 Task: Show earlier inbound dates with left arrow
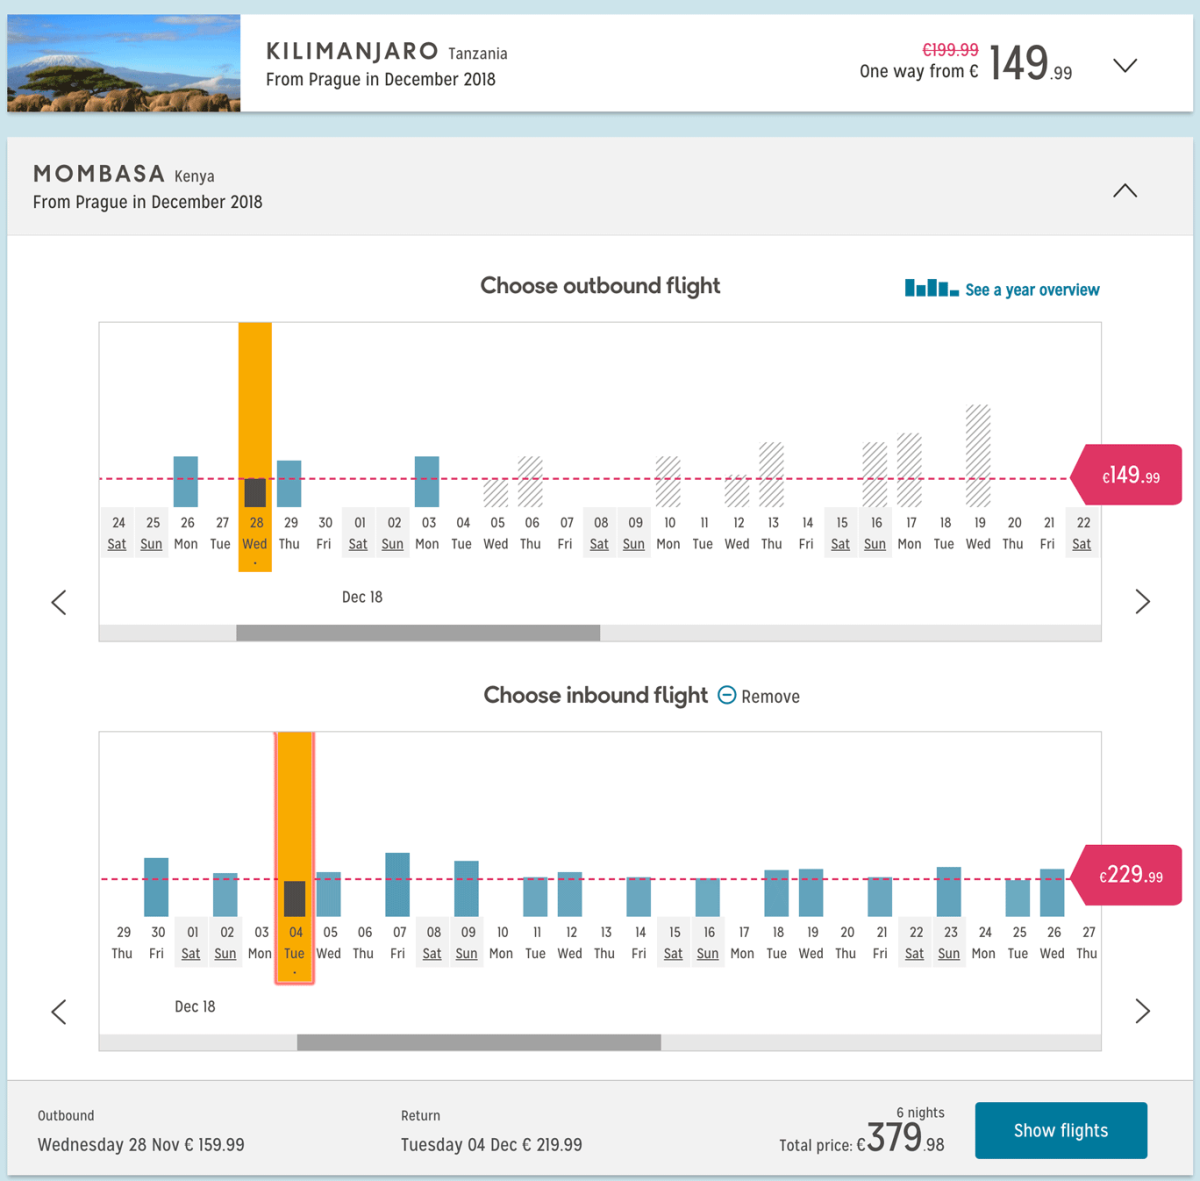pyautogui.click(x=59, y=1012)
